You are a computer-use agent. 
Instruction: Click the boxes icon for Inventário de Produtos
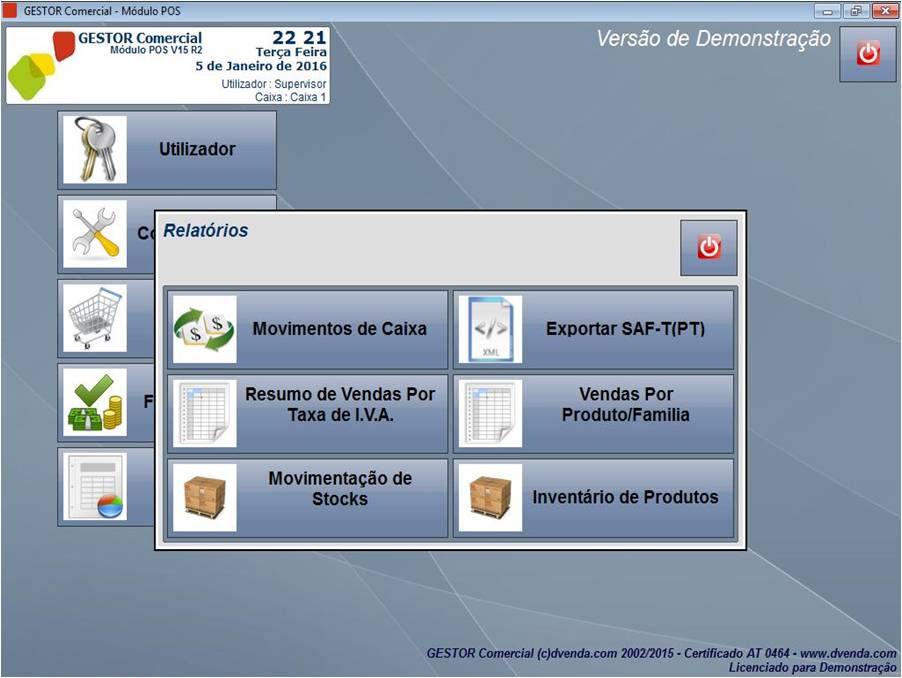490,497
